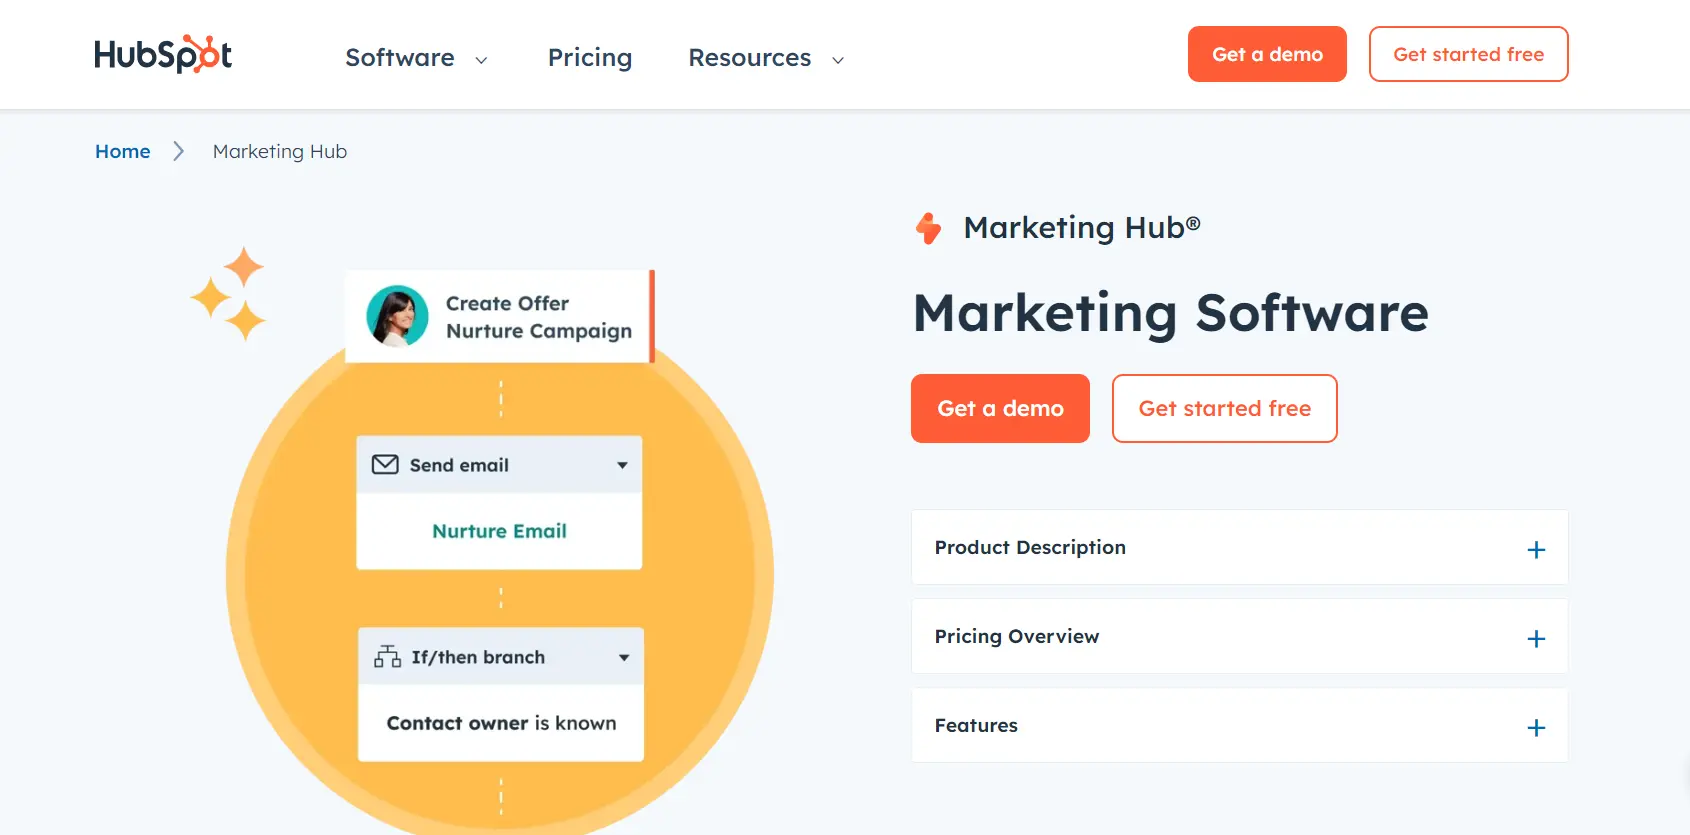Click the If/then branch tree icon
This screenshot has height=835, width=1690.
387,657
